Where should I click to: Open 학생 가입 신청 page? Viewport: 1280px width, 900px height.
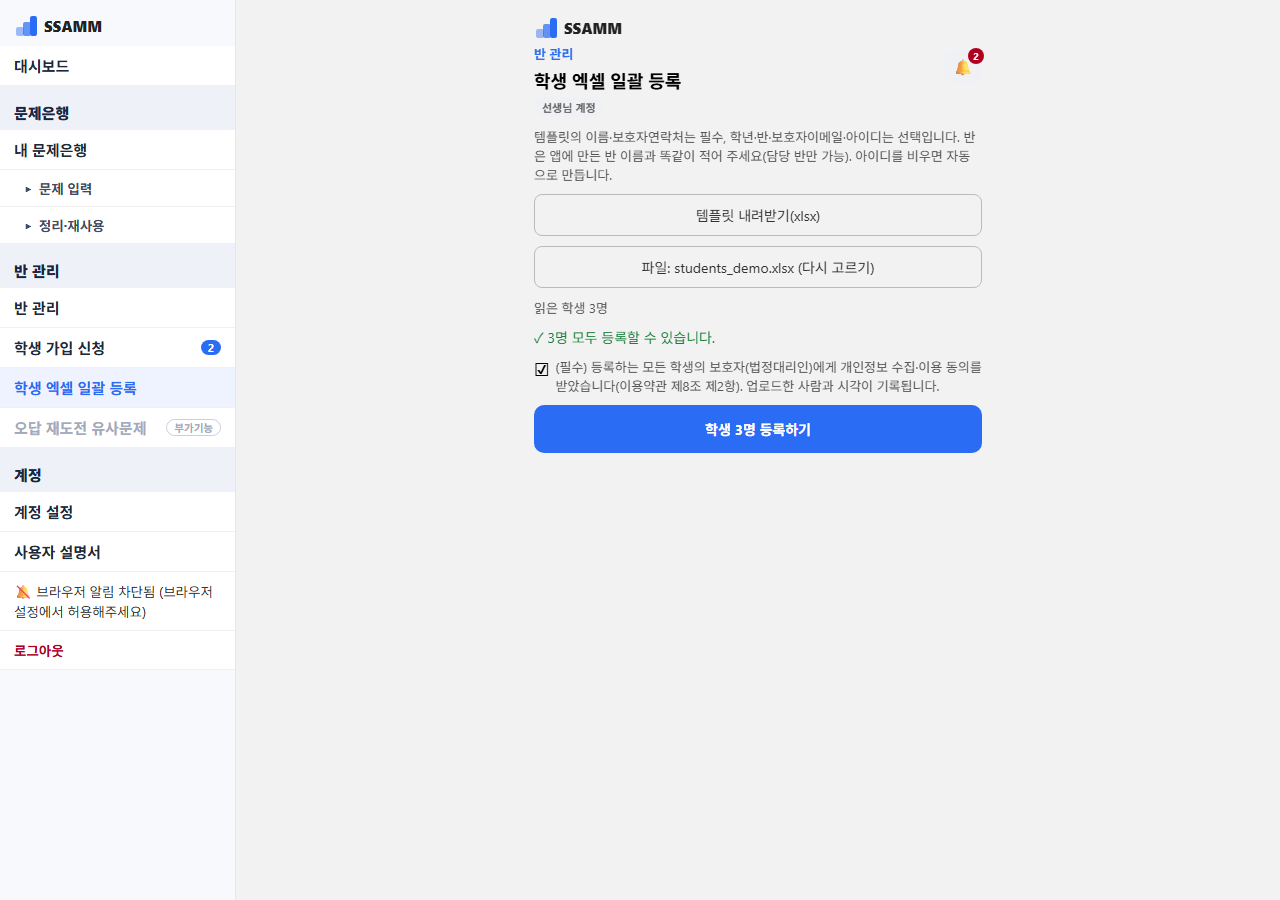[117, 348]
